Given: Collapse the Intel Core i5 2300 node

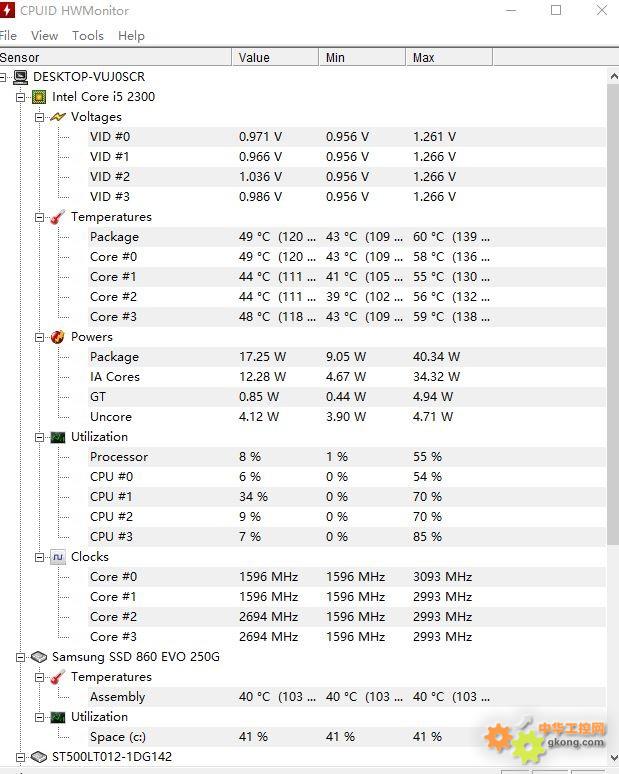Looking at the screenshot, I should tap(20, 97).
